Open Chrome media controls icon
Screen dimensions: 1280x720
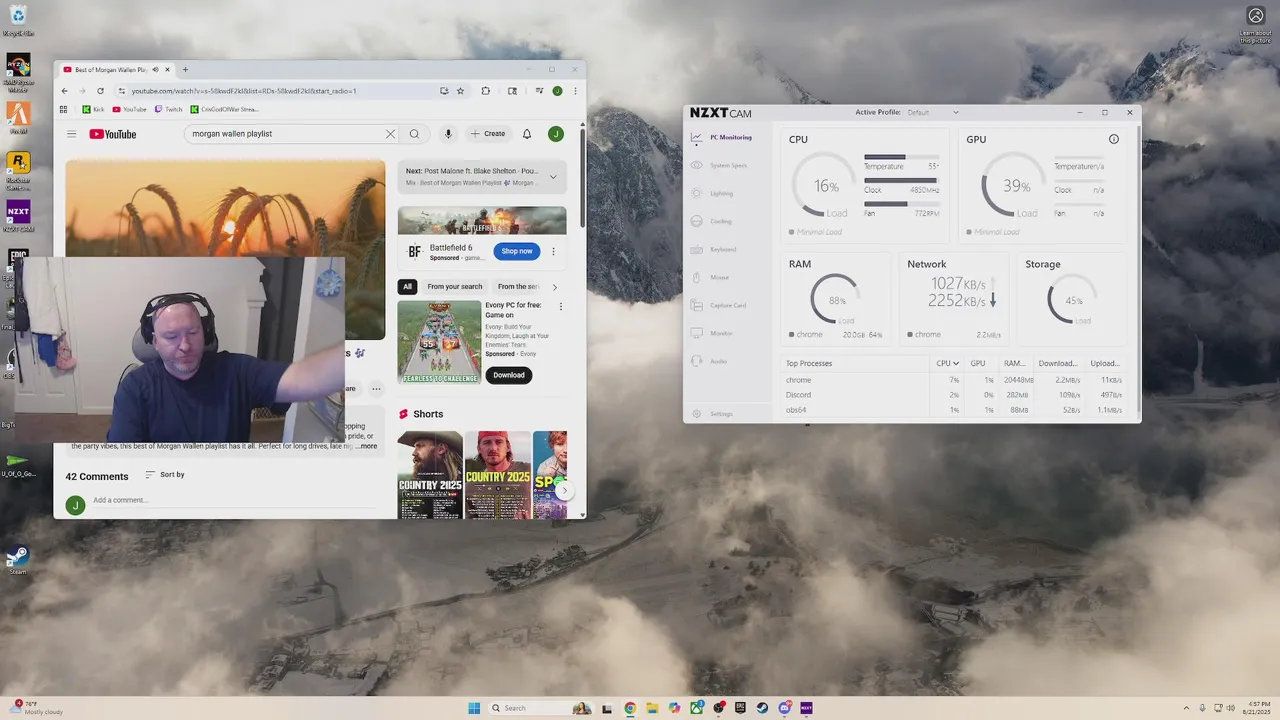(539, 91)
